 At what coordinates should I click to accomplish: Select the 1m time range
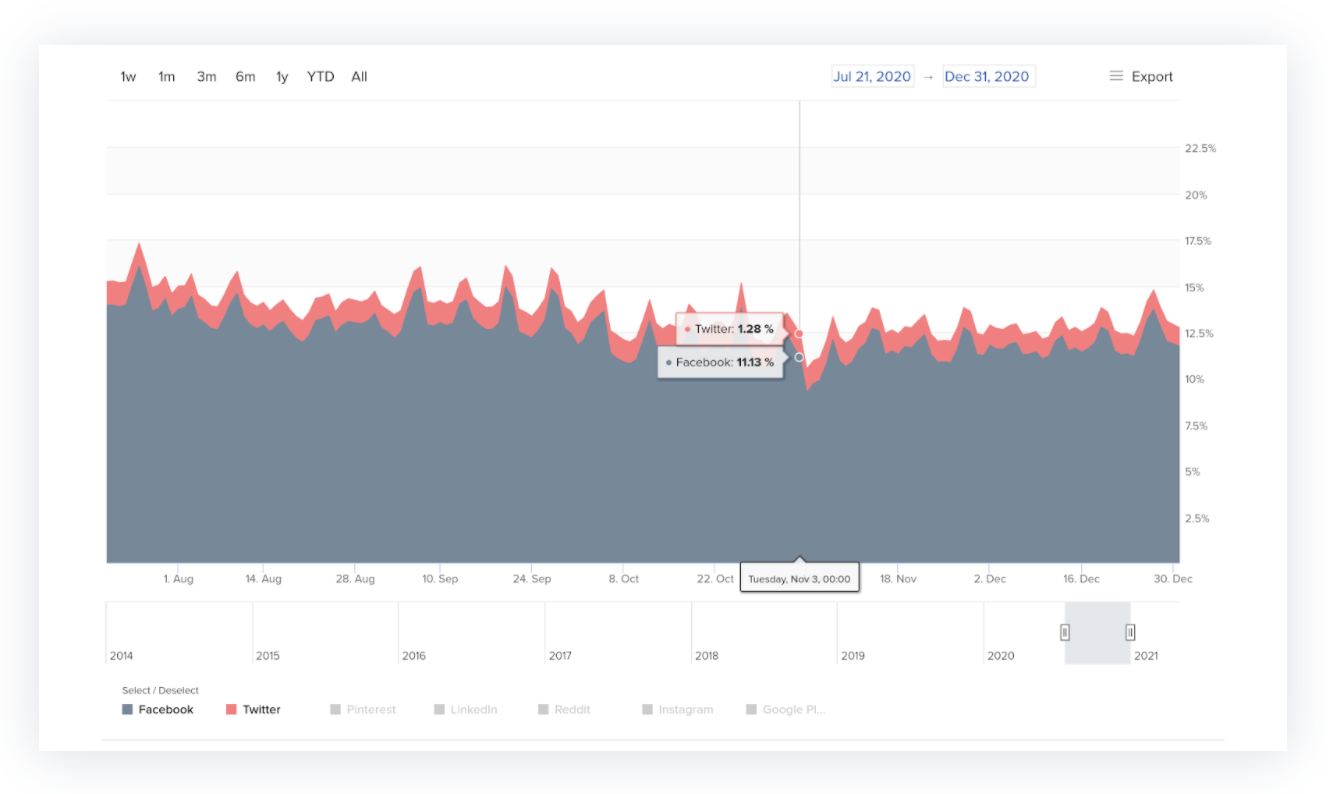(x=166, y=77)
